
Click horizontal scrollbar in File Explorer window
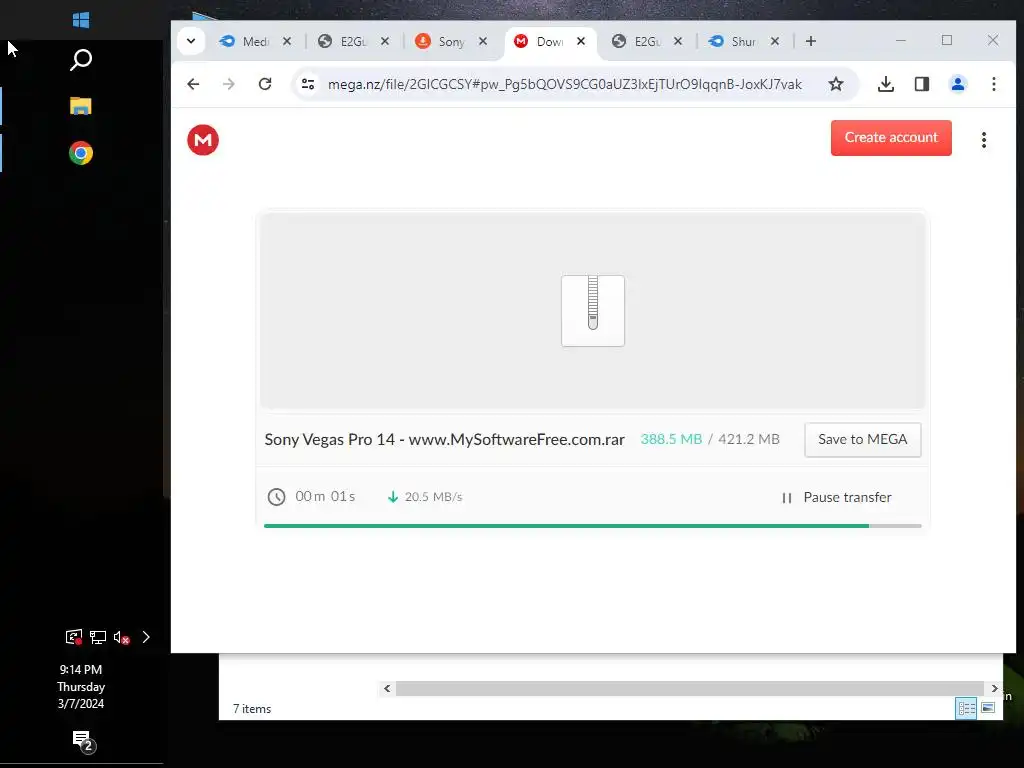690,688
